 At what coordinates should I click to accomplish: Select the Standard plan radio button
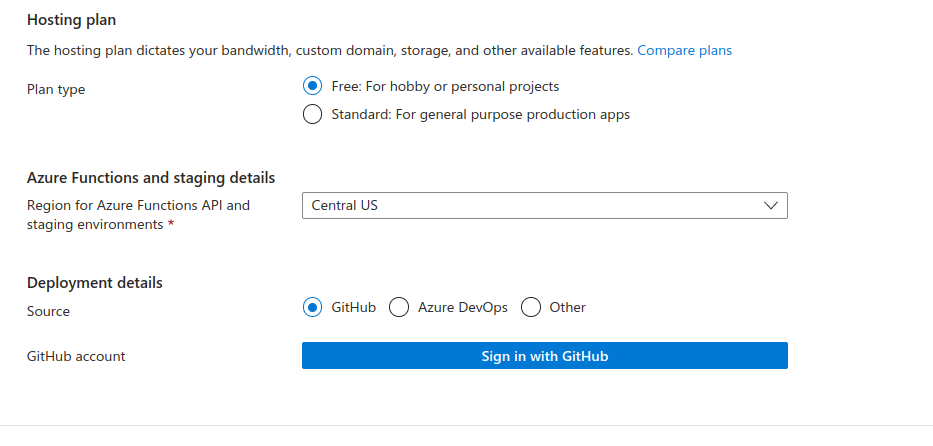(312, 114)
